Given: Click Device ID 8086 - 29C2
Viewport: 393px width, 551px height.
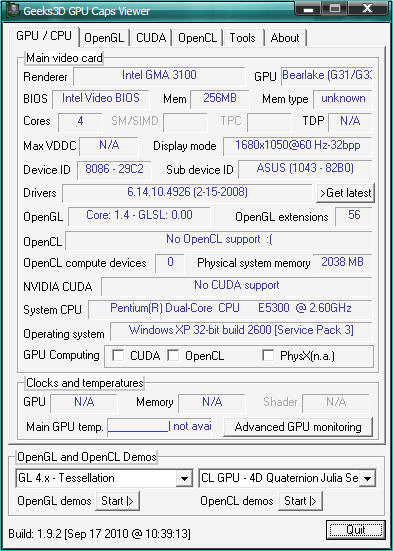Looking at the screenshot, I should (x=114, y=169).
